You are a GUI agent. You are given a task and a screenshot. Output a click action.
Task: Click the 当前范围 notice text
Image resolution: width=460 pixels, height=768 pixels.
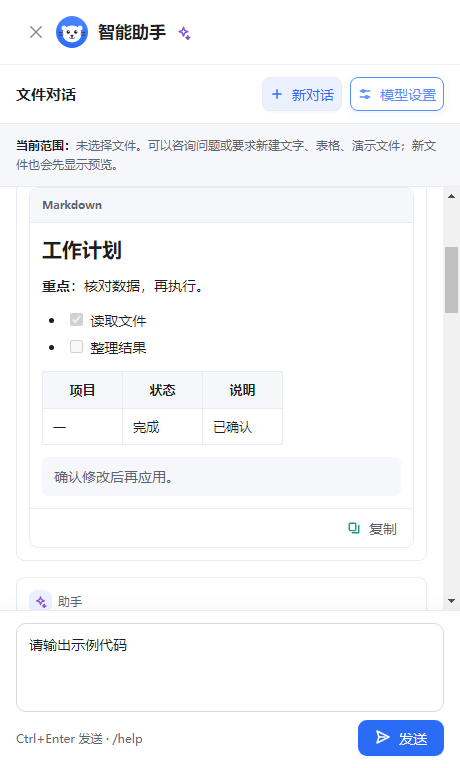226,155
